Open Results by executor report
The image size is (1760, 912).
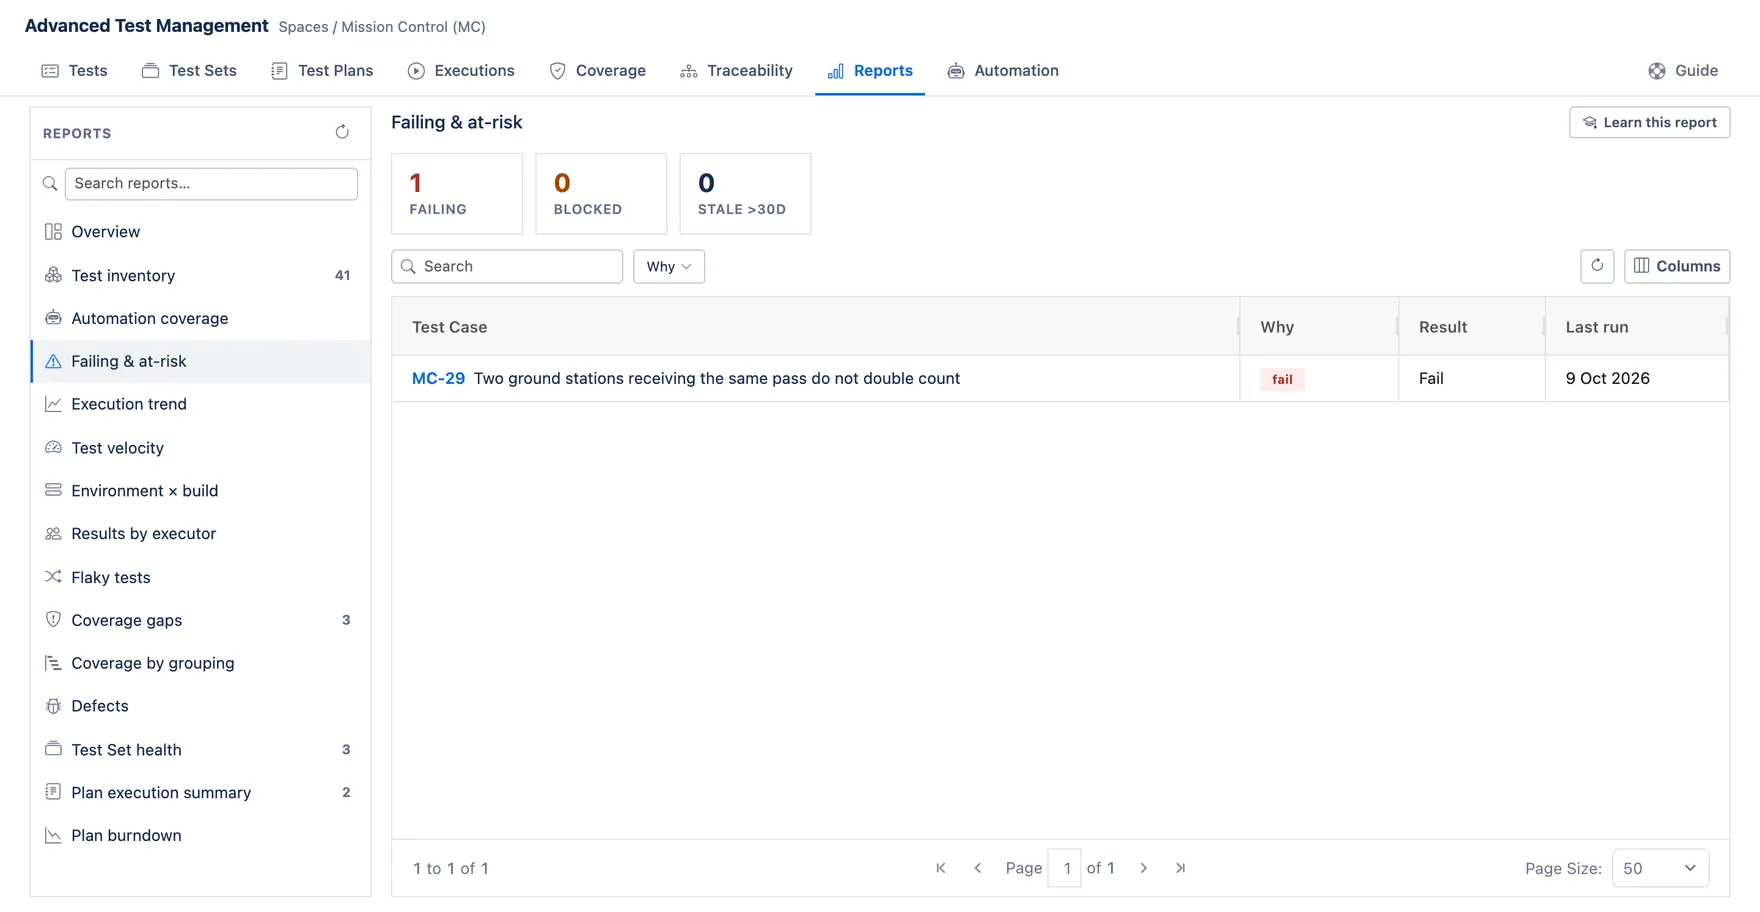pyautogui.click(x=201, y=534)
